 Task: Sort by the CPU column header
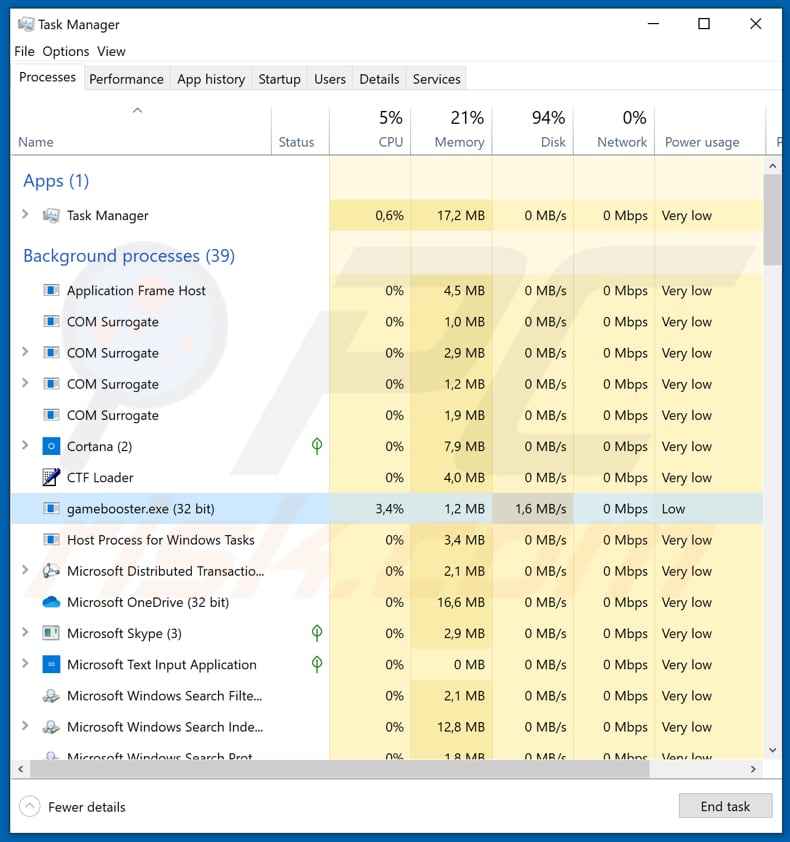370,130
